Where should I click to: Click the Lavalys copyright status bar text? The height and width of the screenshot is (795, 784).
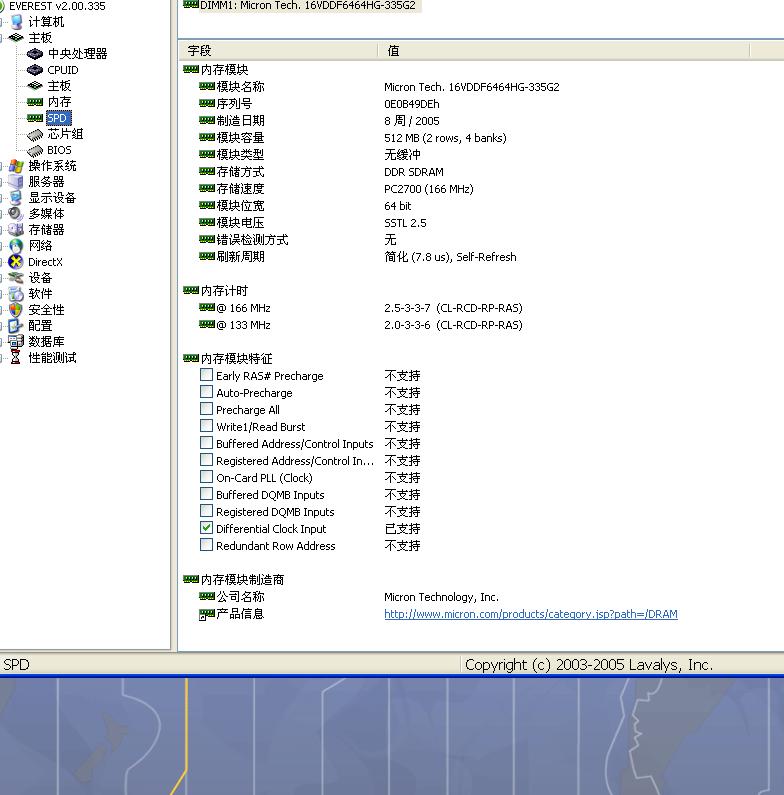click(x=589, y=665)
